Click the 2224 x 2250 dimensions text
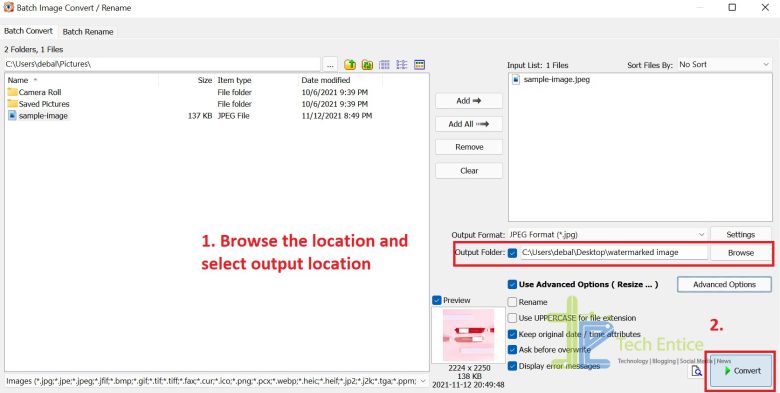Screen dimensions: 780x393 [469, 368]
